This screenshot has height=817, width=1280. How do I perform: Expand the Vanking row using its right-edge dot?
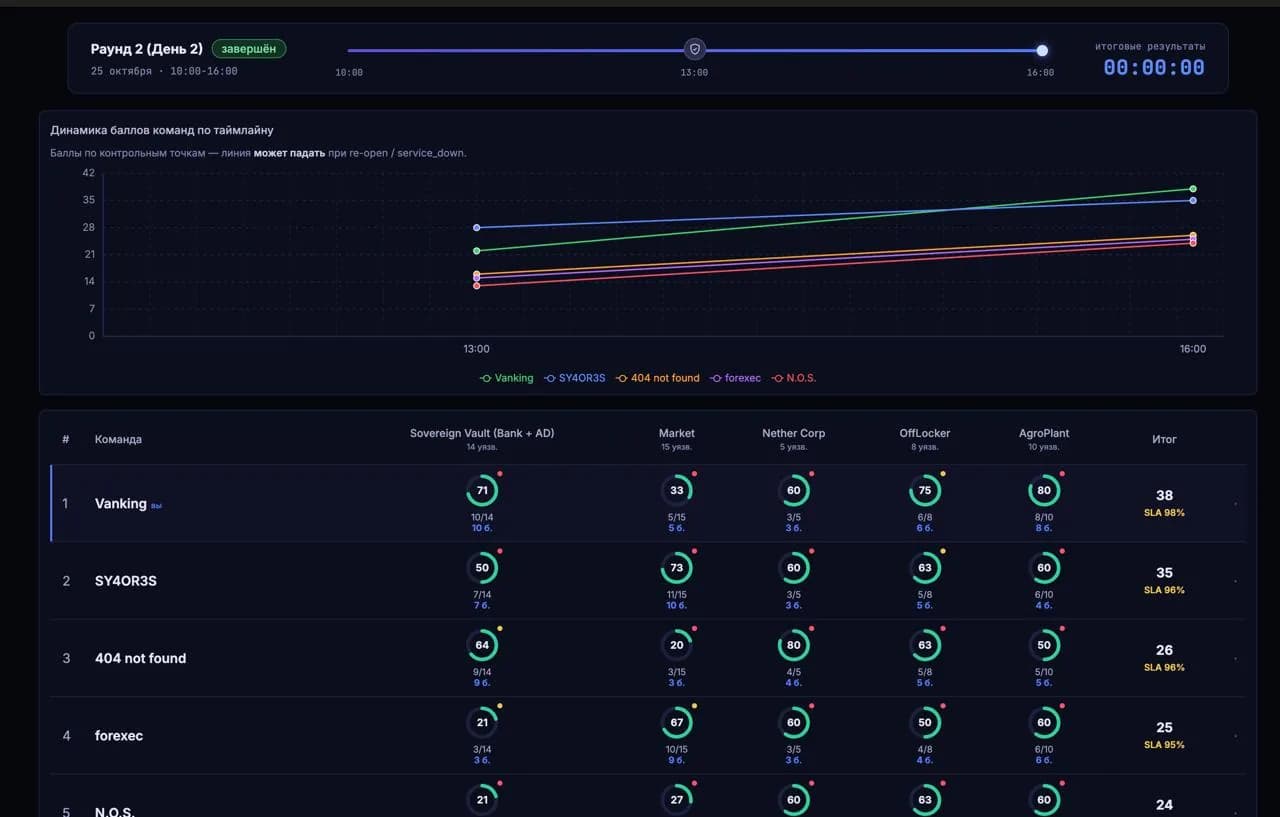point(1235,504)
